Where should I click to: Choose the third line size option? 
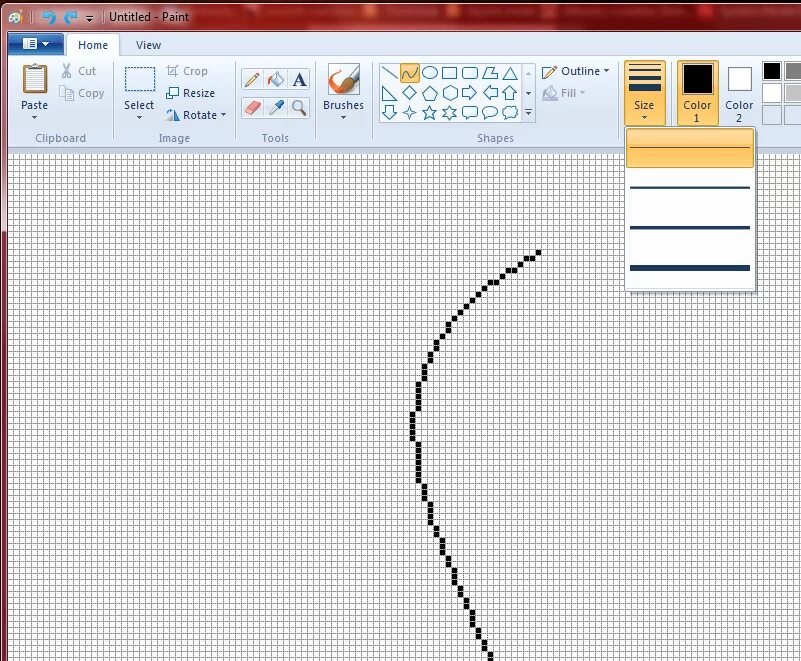pos(690,228)
